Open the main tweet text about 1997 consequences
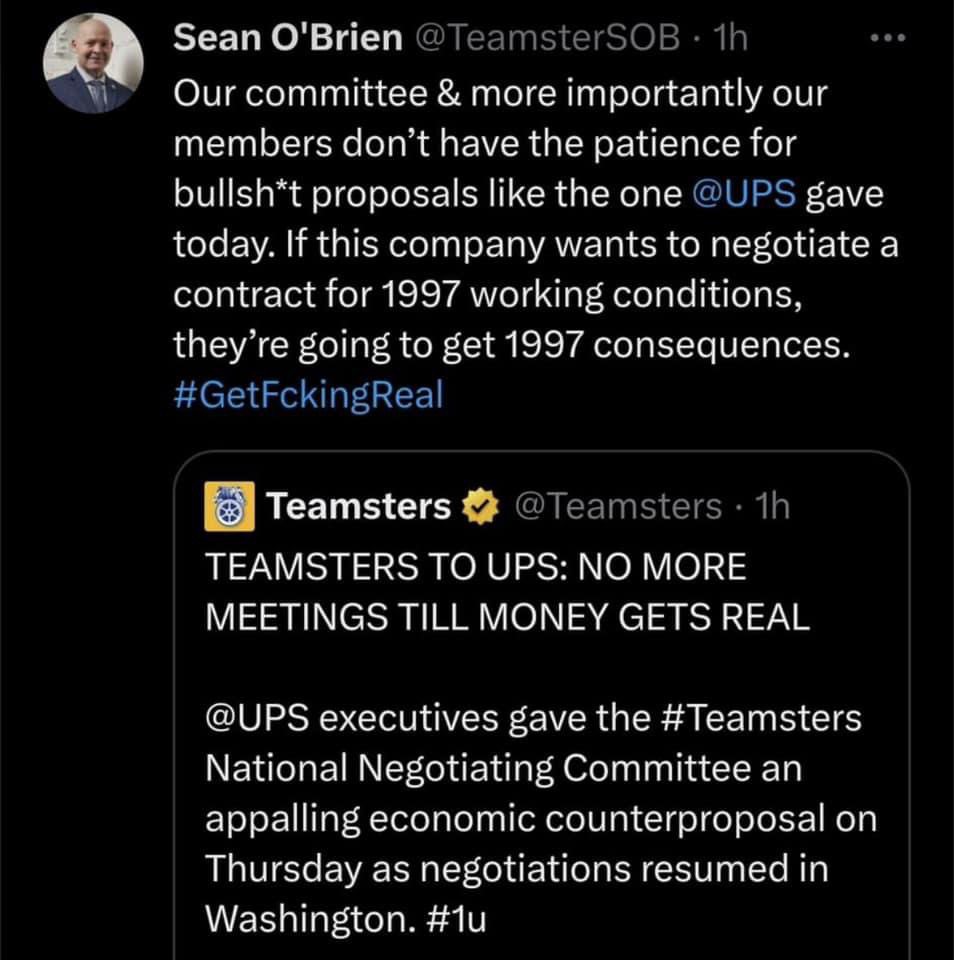954x960 pixels. (x=536, y=219)
